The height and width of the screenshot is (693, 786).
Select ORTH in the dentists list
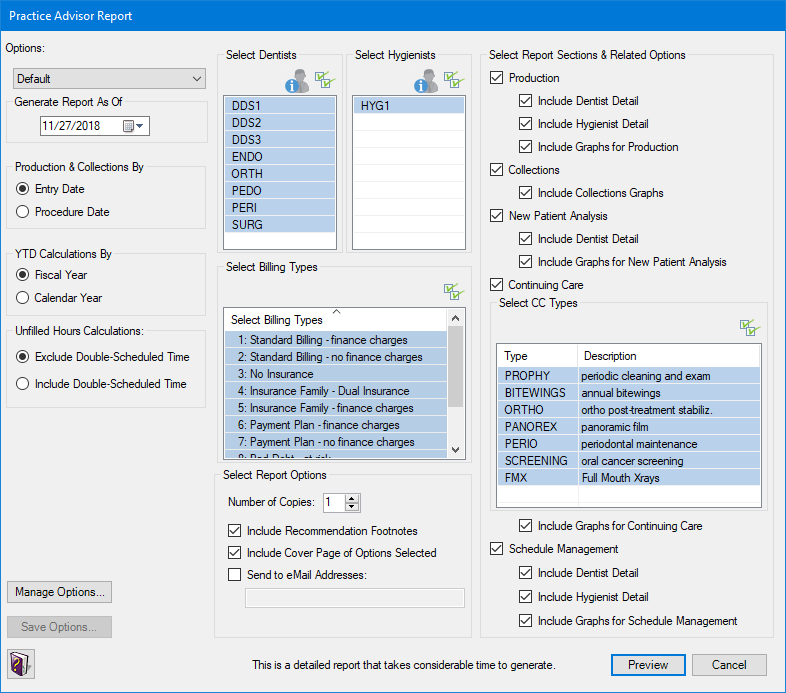[x=280, y=173]
